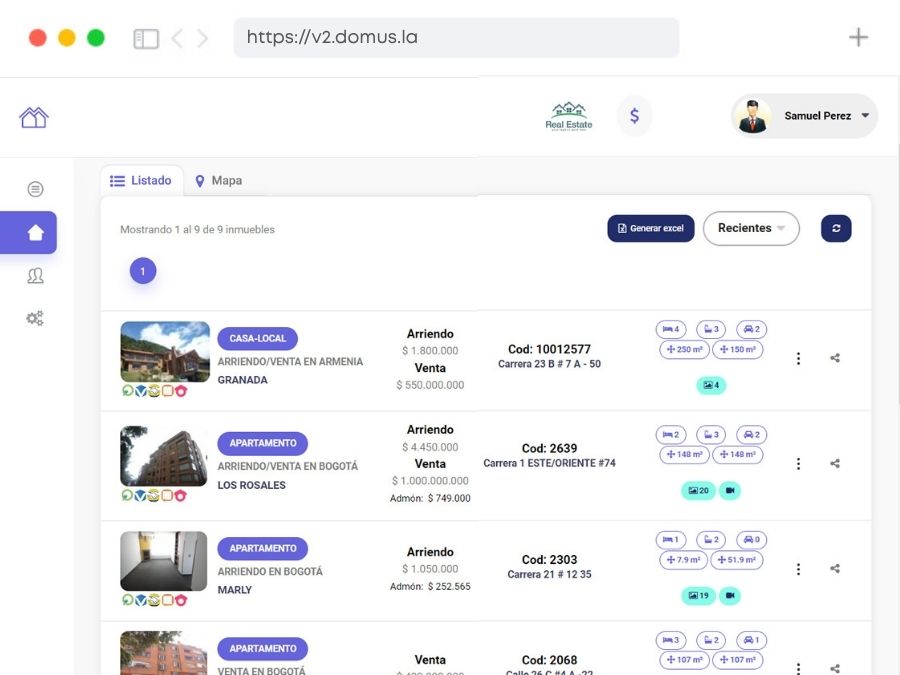Click the CASA-LOCAL property type tag
The width and height of the screenshot is (900, 675).
(x=258, y=338)
